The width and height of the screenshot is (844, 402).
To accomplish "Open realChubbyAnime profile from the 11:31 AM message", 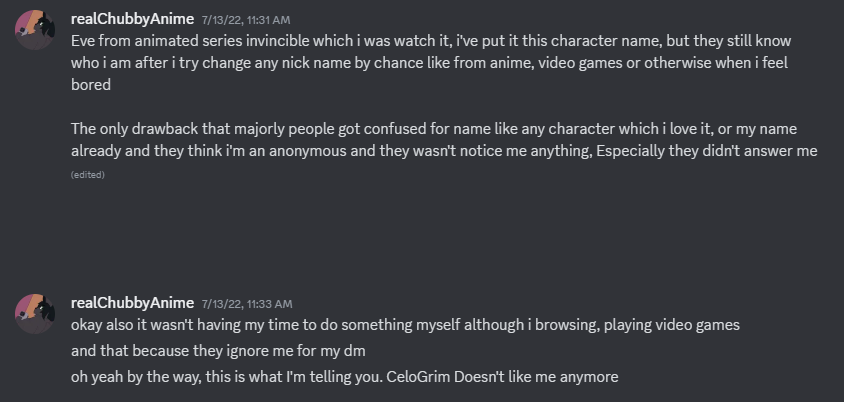I will pos(132,18).
